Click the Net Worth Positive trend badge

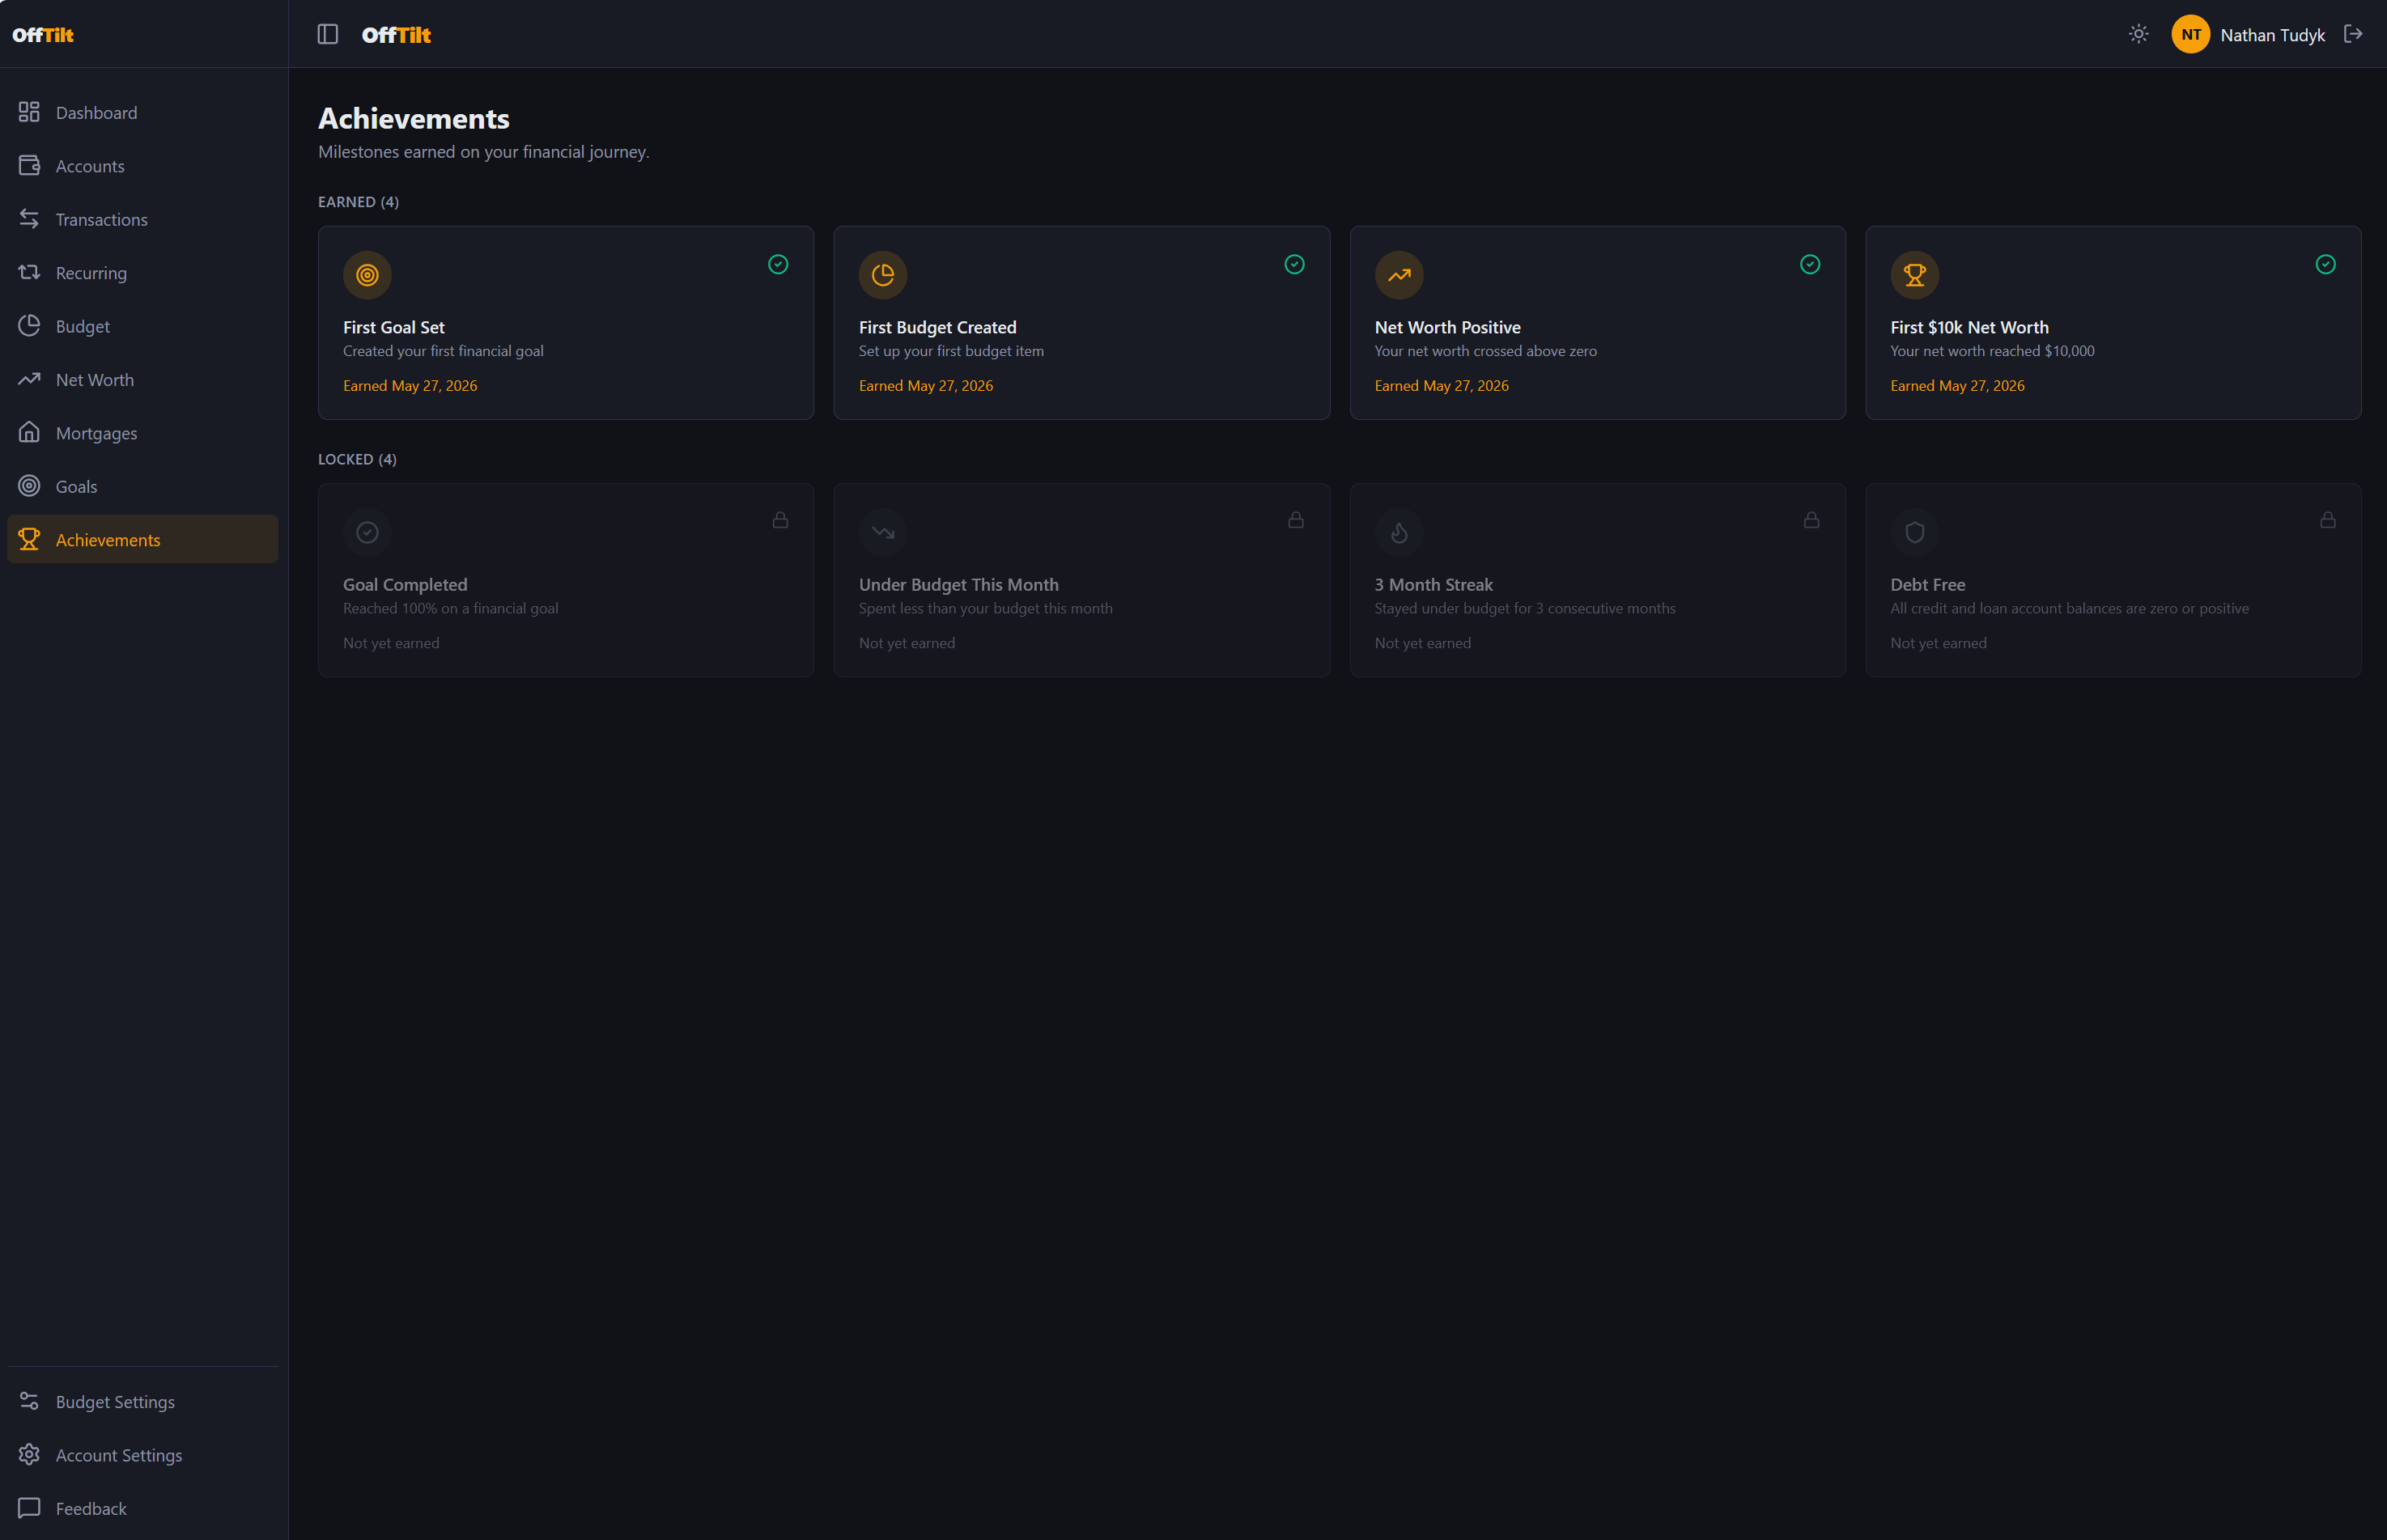coord(1399,275)
